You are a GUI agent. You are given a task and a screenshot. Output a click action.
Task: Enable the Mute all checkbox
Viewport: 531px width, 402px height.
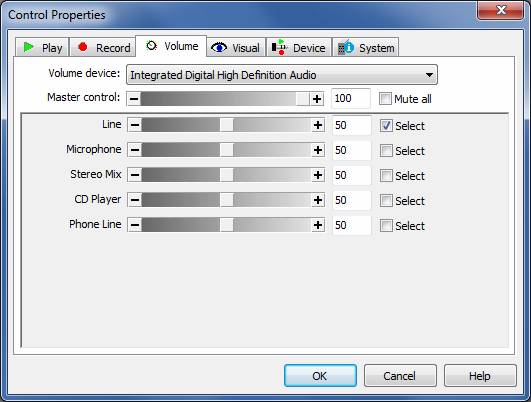(x=385, y=99)
